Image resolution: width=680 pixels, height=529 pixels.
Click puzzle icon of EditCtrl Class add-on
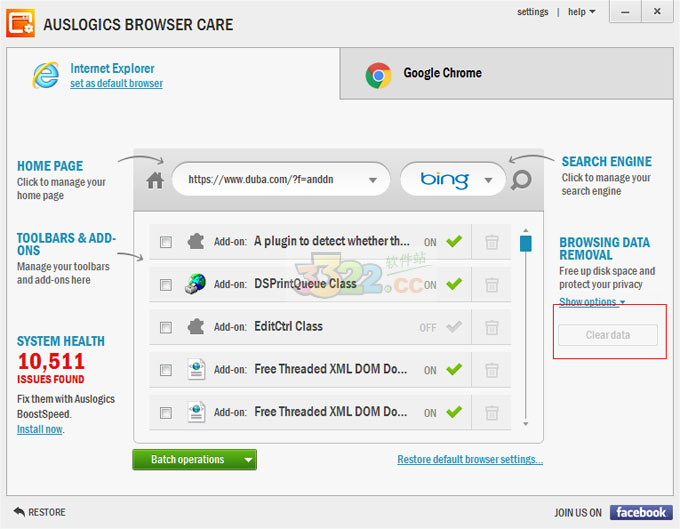coord(196,327)
